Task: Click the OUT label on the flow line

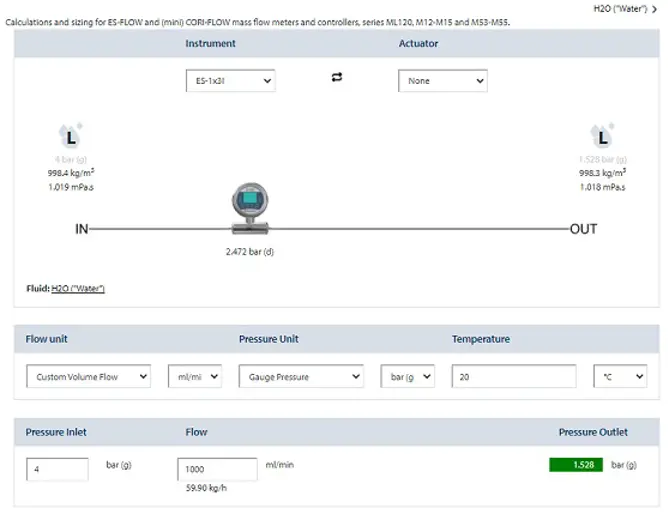Action: tap(583, 229)
